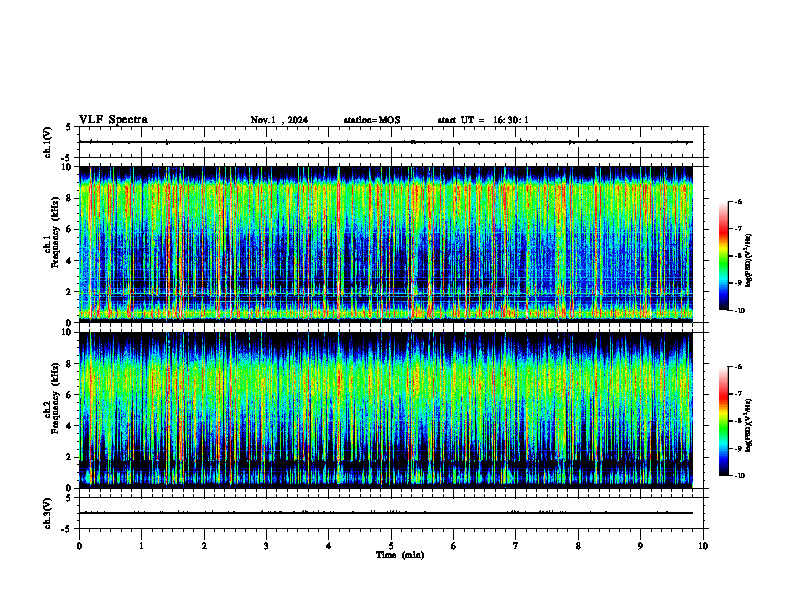792x612 pixels.
Task: Click the log(PSD) label beside ch.1 color bar
Action: [x=749, y=260]
